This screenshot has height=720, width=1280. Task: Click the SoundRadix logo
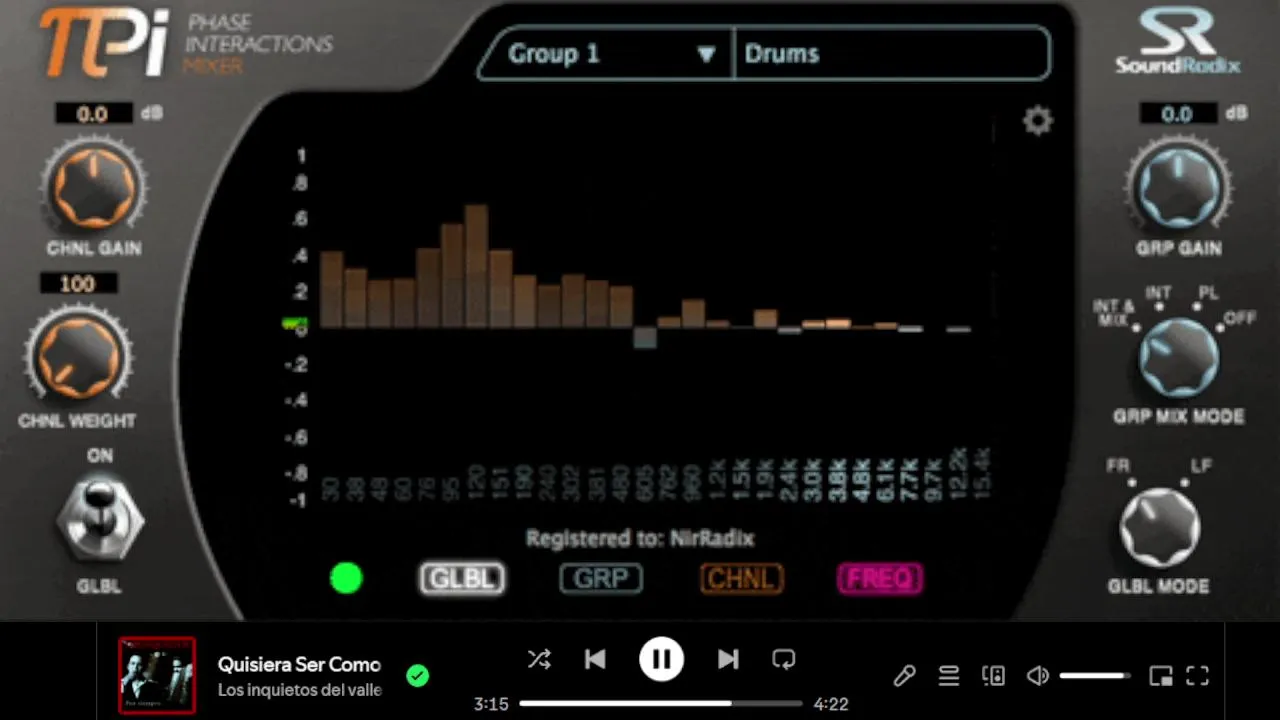1178,41
